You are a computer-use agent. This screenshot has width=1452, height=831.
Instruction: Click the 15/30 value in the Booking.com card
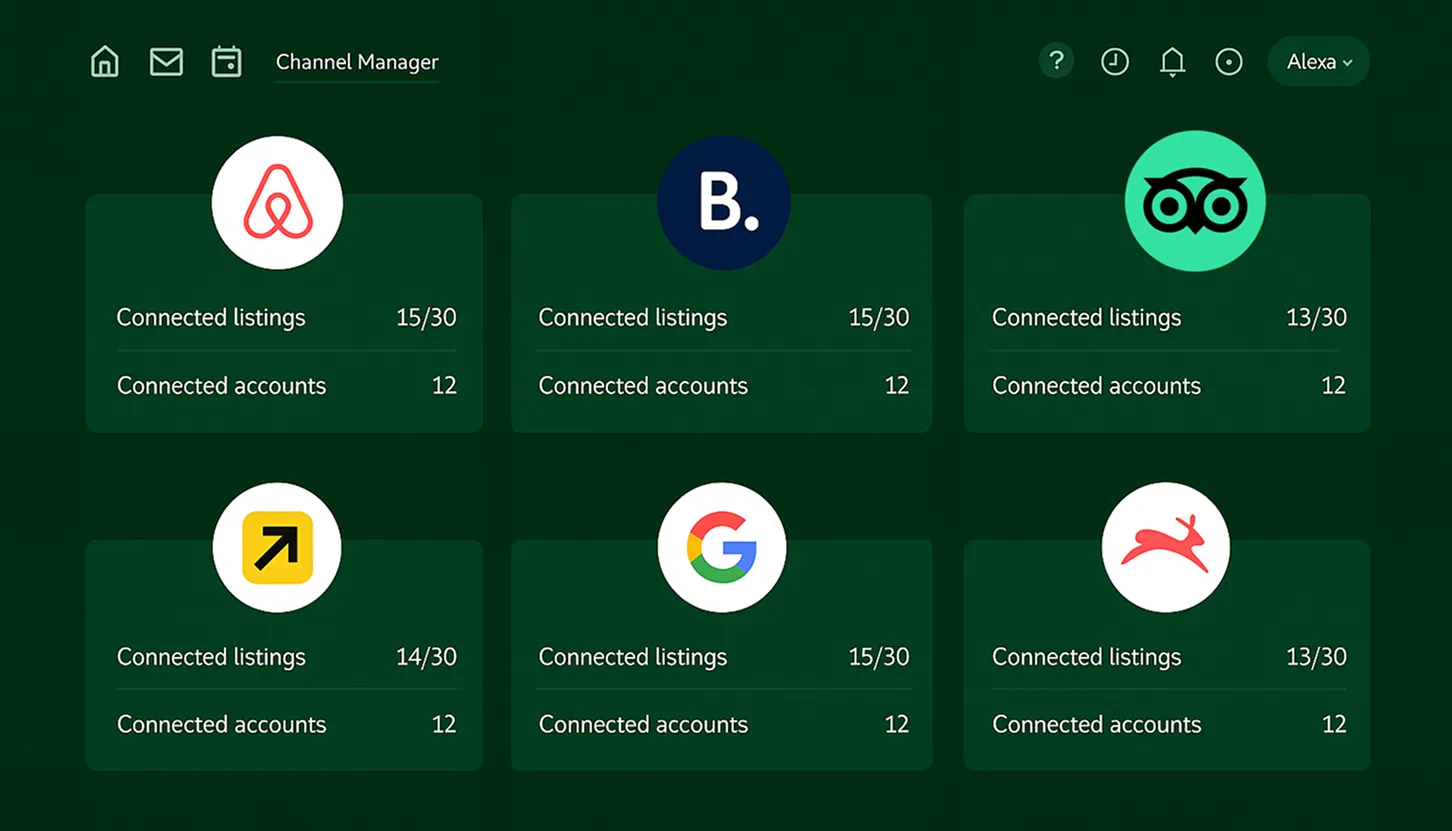click(879, 318)
